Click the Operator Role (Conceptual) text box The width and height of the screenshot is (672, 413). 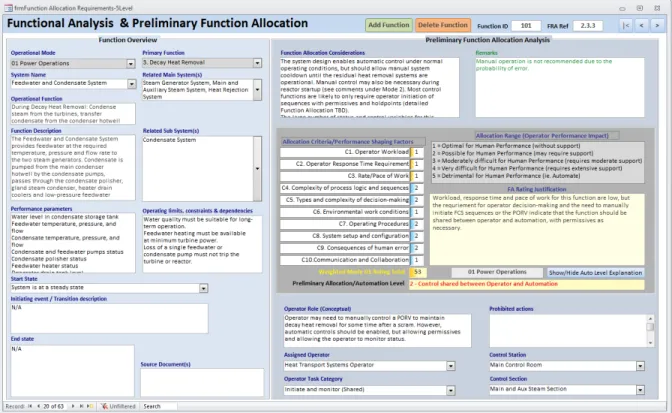click(x=377, y=331)
